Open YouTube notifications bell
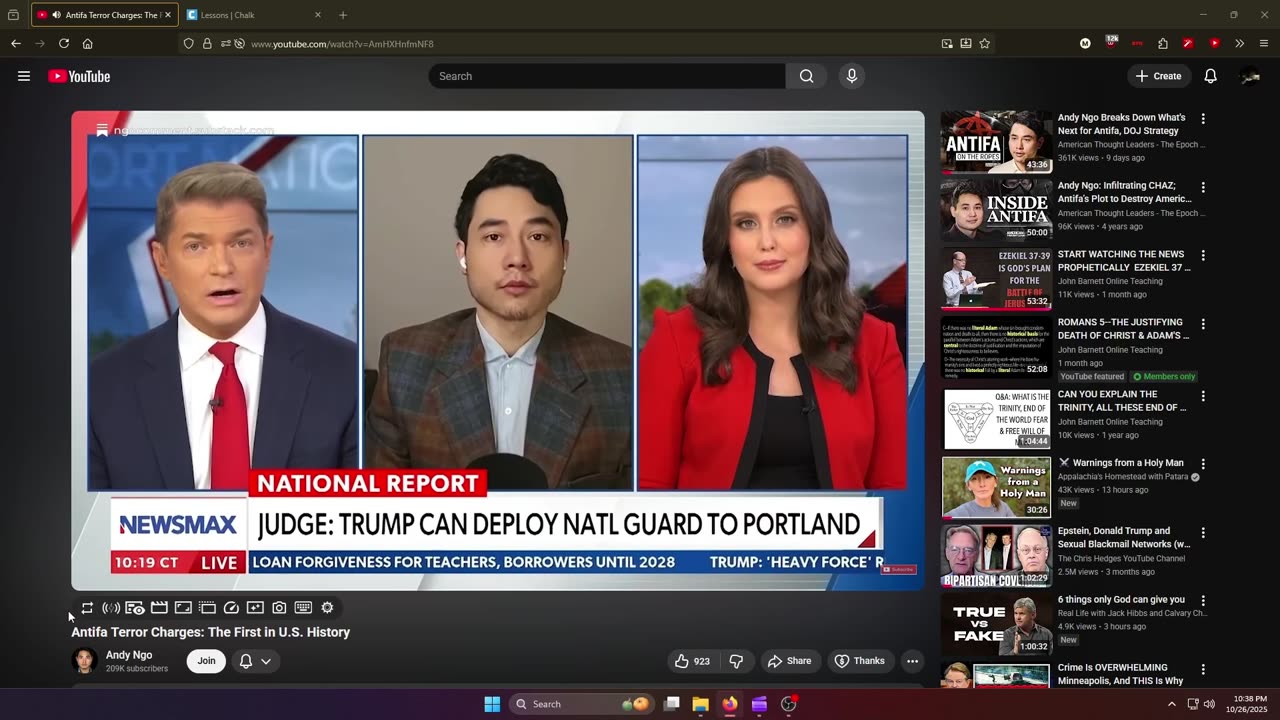Screen dimensions: 1280x720 (x=1210, y=76)
